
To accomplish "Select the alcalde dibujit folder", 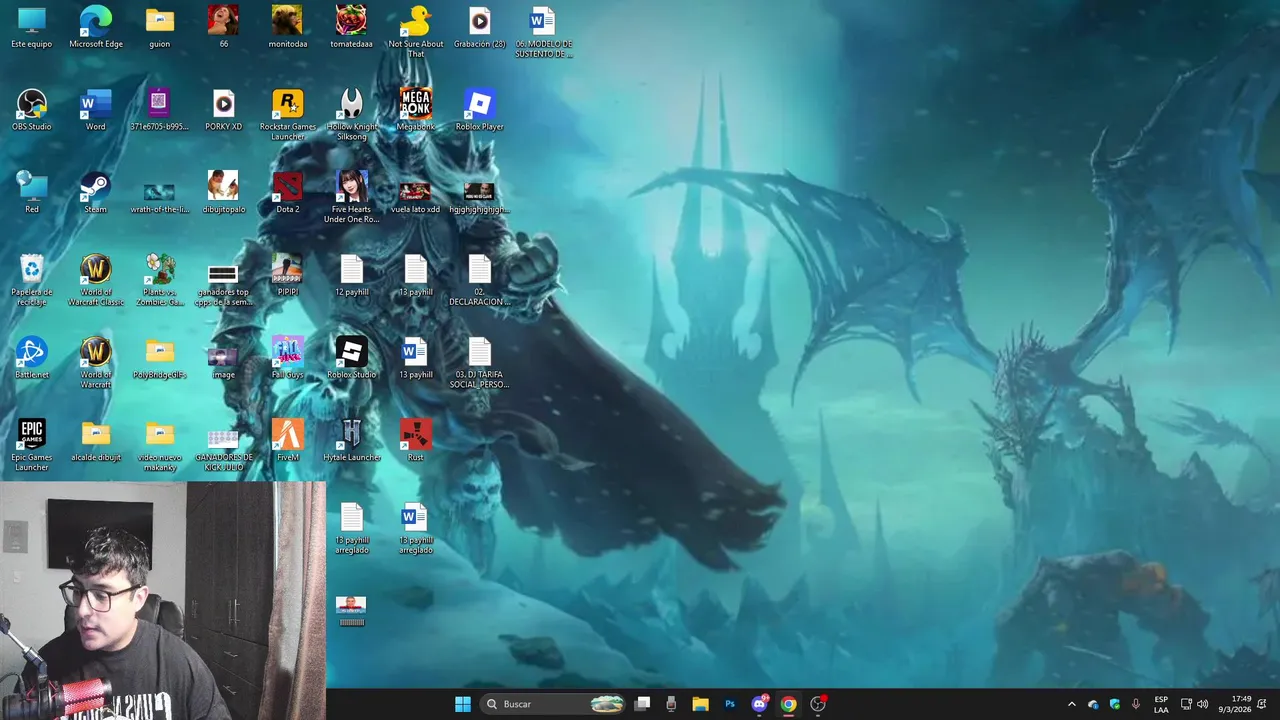I will click(x=96, y=441).
